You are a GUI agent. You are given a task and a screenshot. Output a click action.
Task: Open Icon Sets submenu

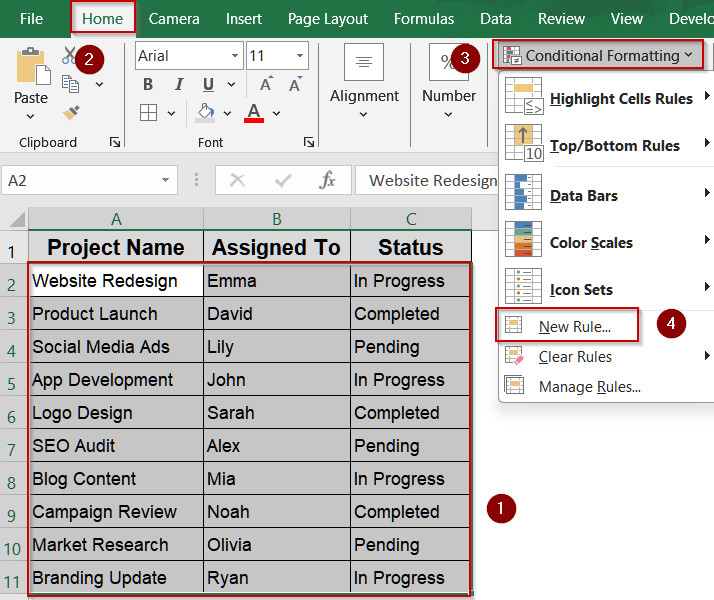pyautogui.click(x=607, y=289)
